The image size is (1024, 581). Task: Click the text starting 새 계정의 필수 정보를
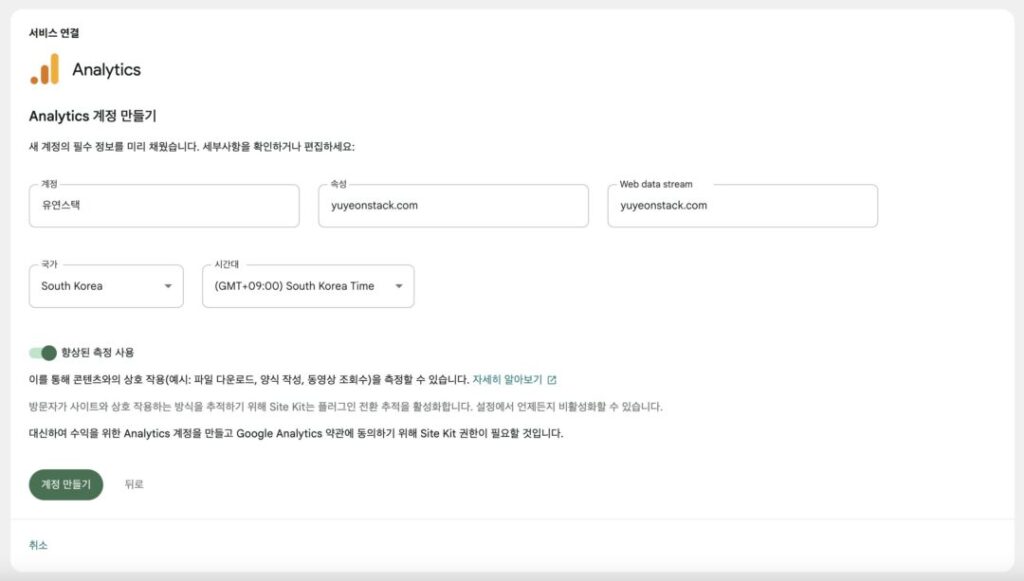[x=191, y=147]
